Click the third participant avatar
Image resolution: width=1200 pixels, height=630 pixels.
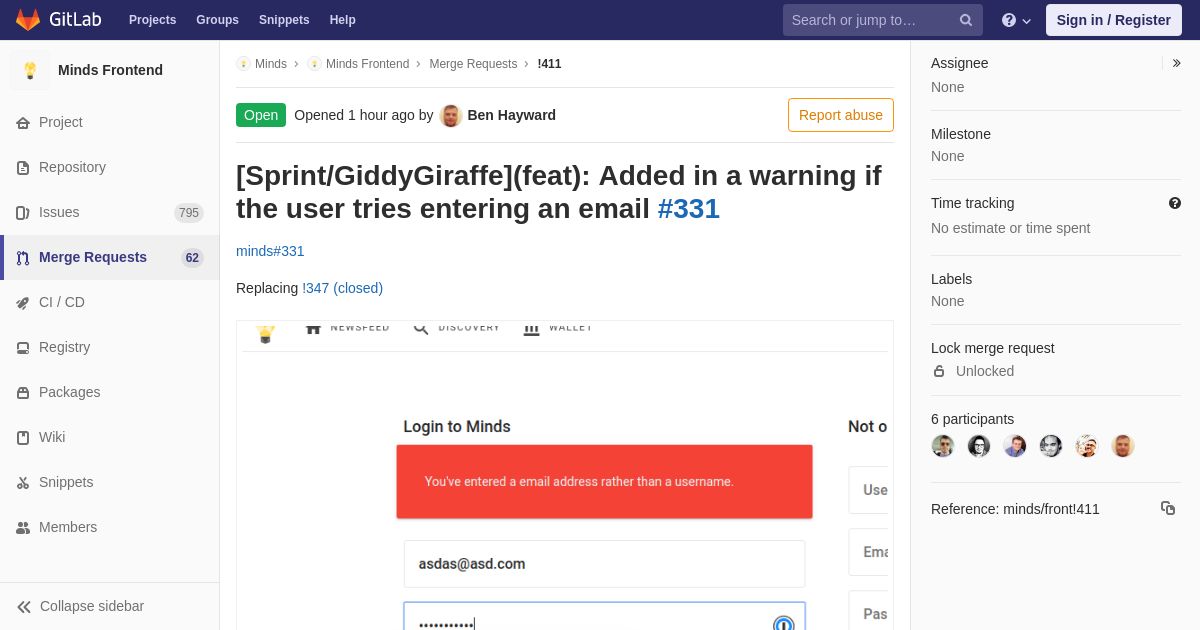1015,446
